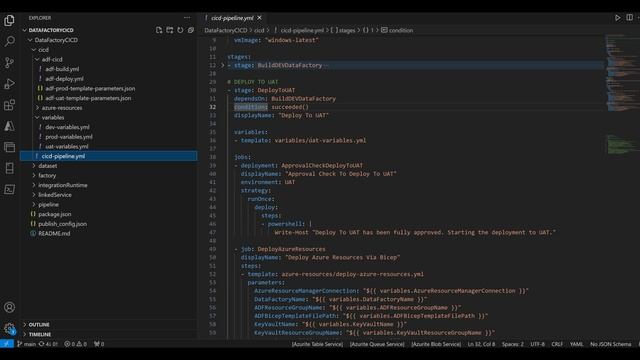640x360 pixels.
Task: Change encoding via UTF-8 status item
Action: (537, 344)
